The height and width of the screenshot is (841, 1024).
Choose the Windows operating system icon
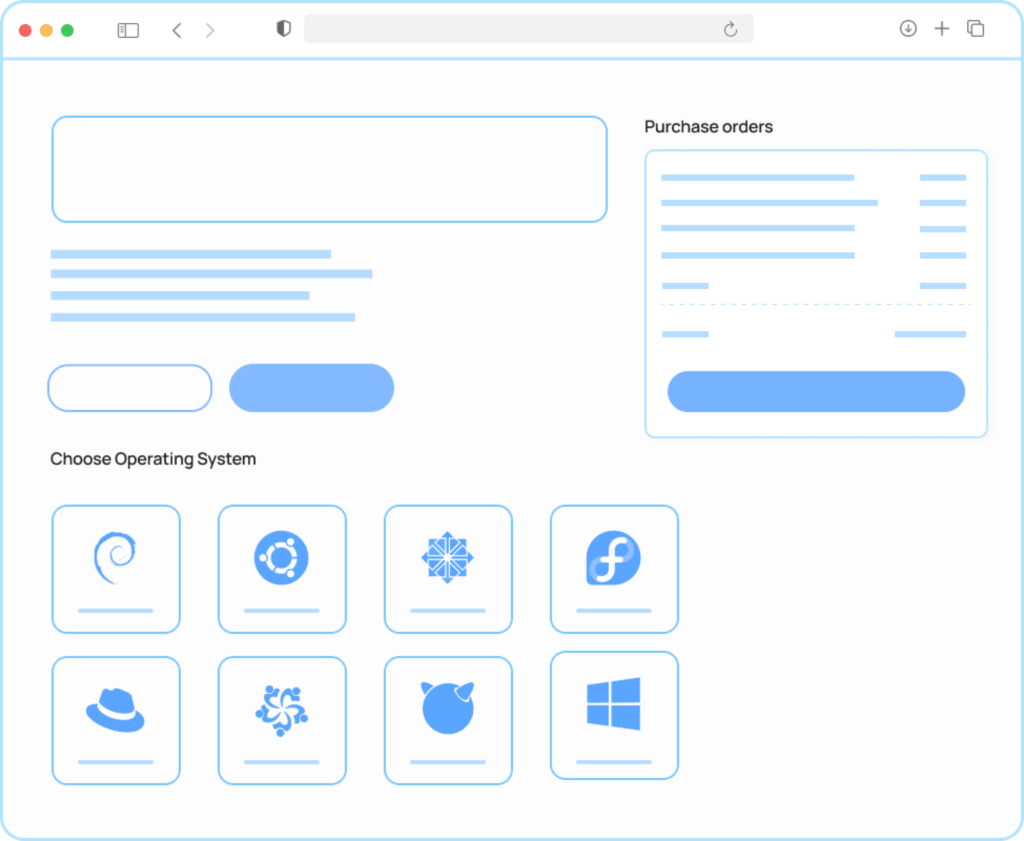coord(613,704)
